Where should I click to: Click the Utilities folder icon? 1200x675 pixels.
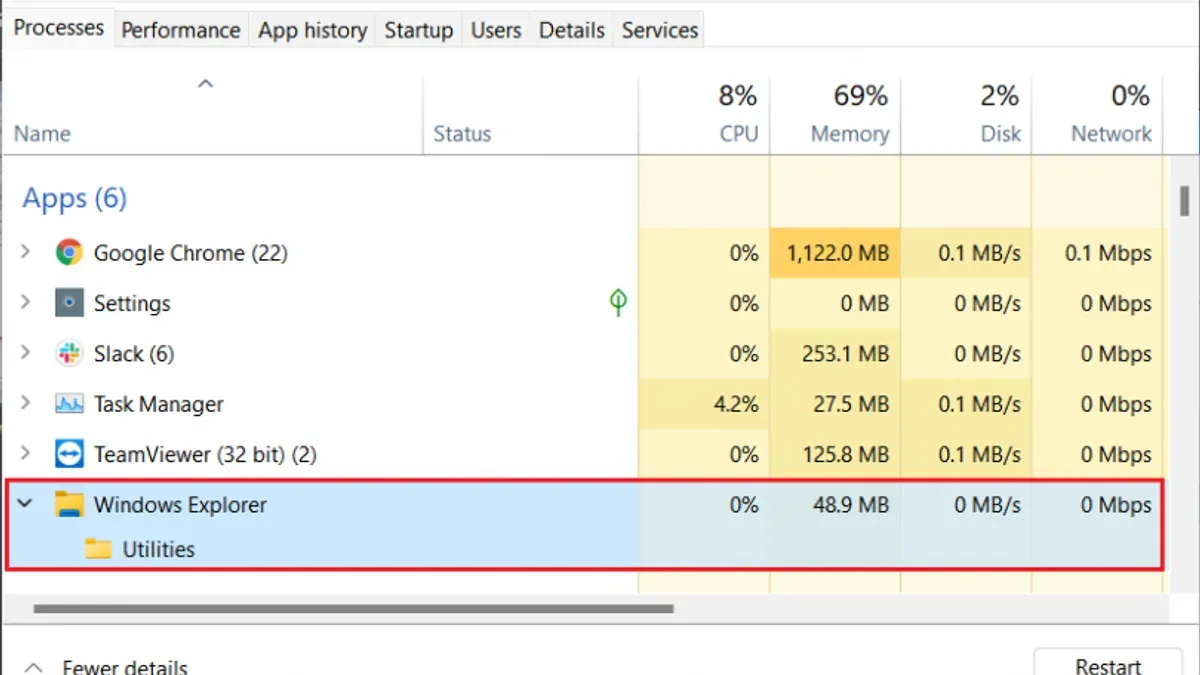coord(98,548)
